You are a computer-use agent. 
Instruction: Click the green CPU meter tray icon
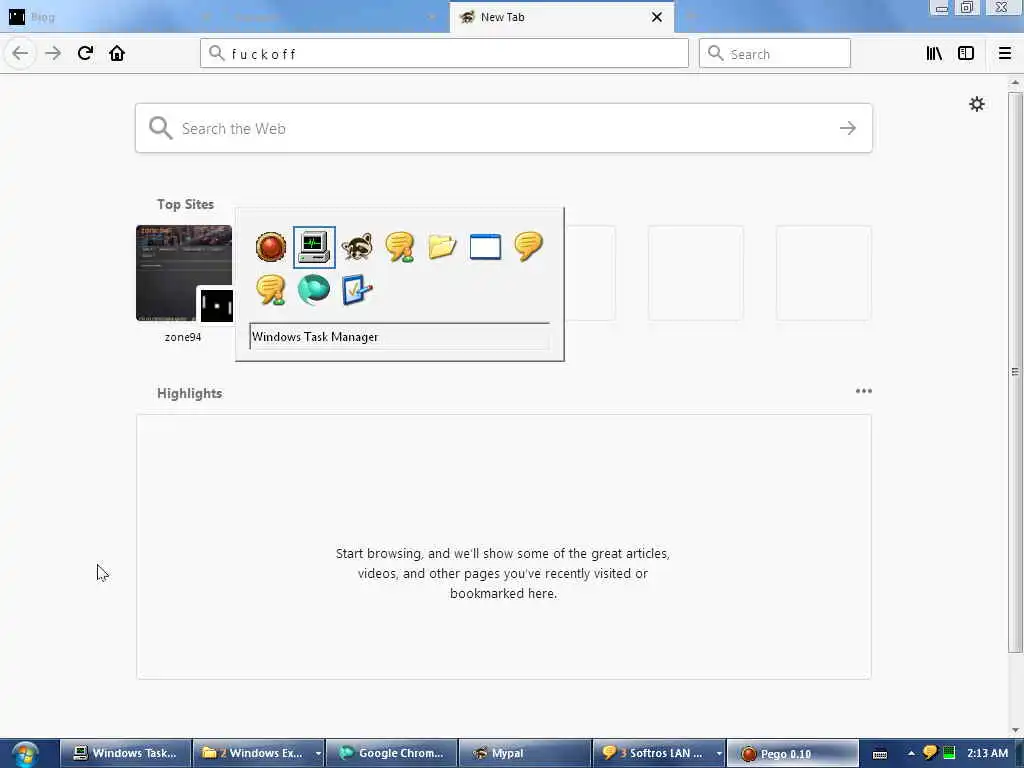tap(949, 753)
